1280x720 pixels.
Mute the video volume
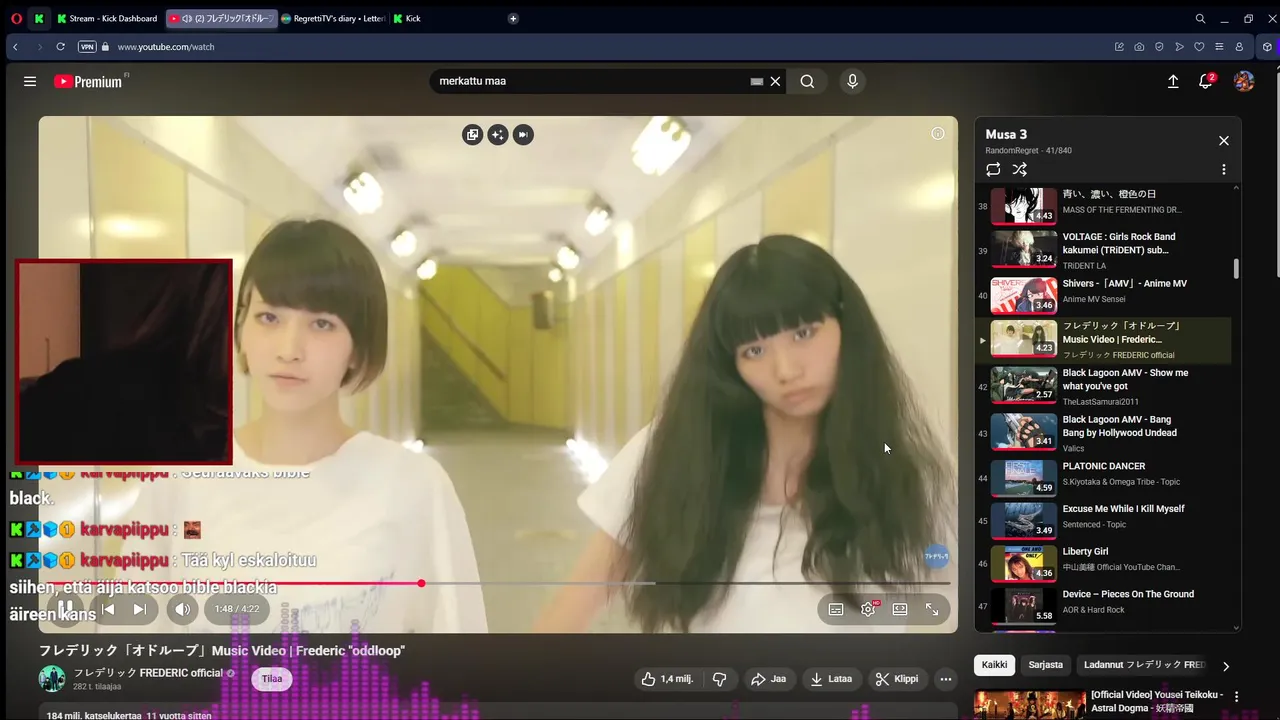pyautogui.click(x=182, y=609)
